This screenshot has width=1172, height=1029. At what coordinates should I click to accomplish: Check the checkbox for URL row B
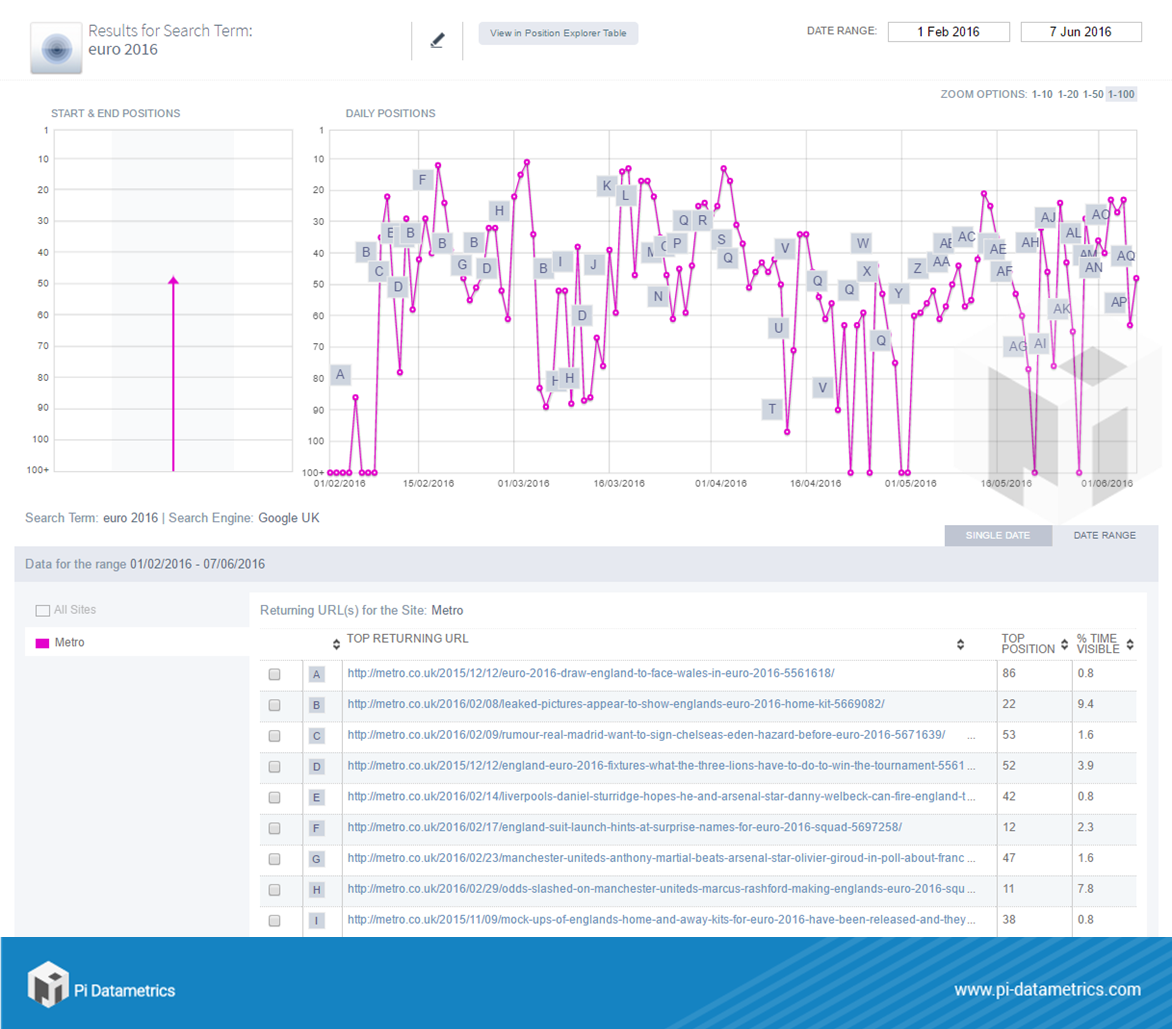274,705
